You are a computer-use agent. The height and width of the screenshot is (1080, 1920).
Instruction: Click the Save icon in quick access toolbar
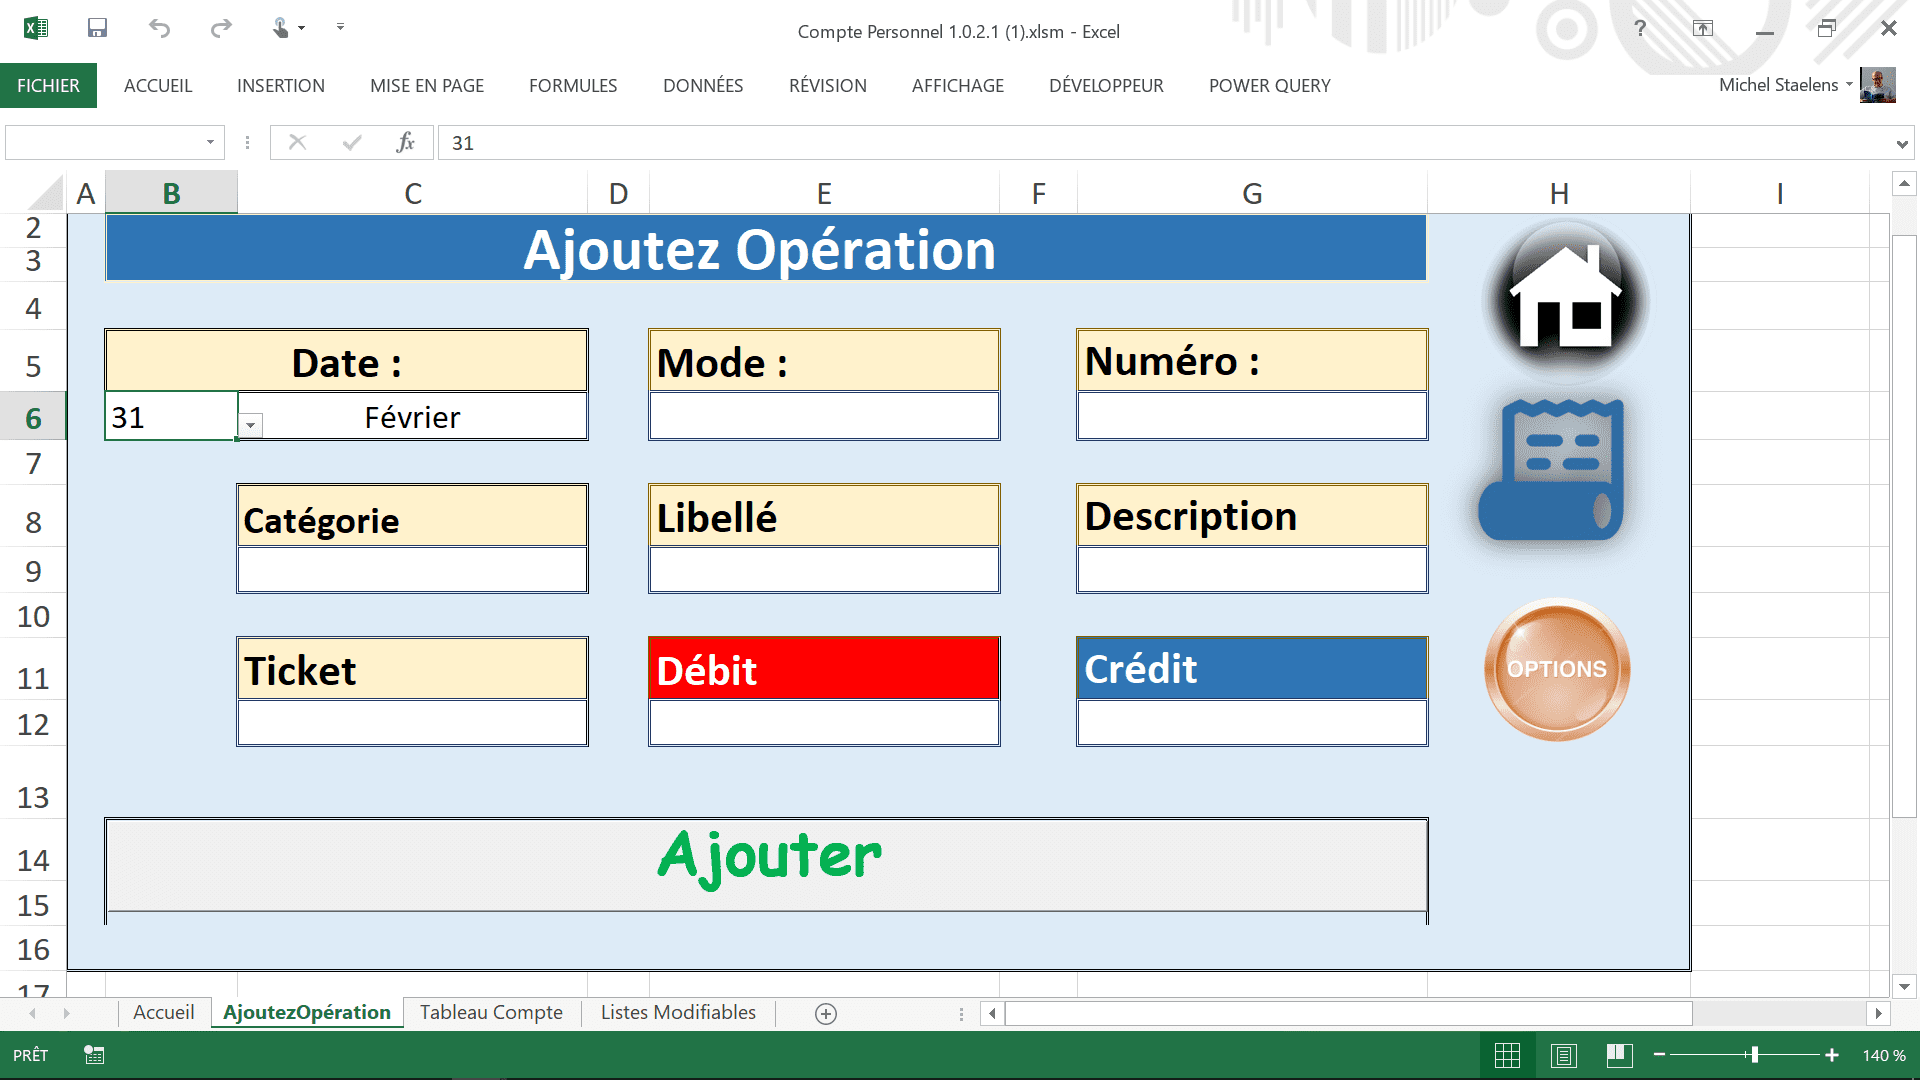point(97,28)
